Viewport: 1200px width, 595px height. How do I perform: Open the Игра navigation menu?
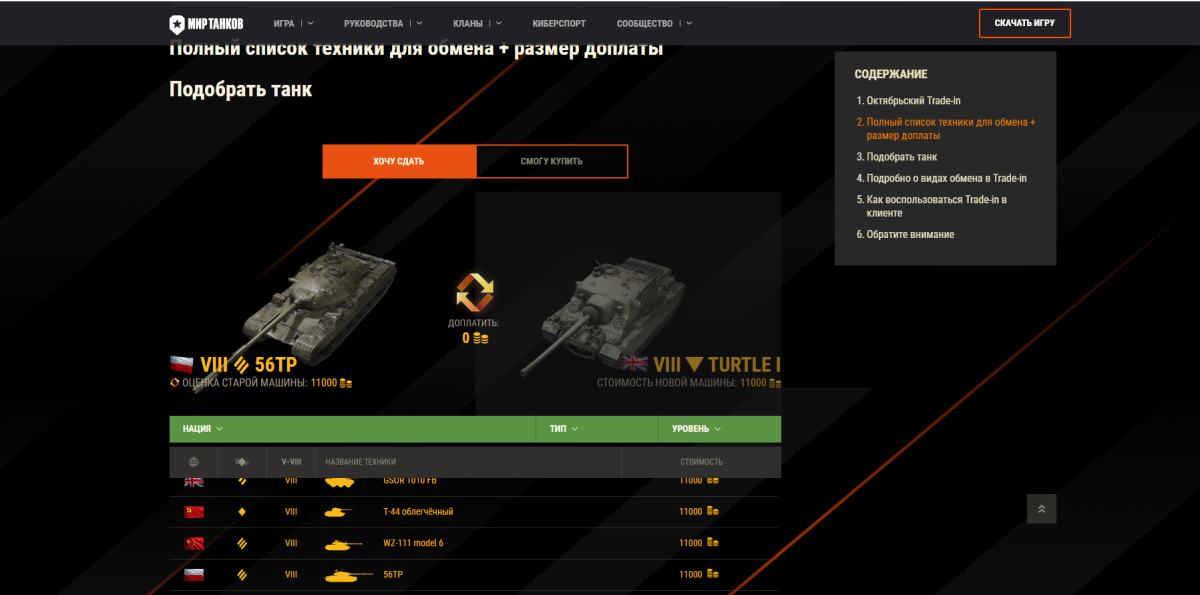(293, 23)
